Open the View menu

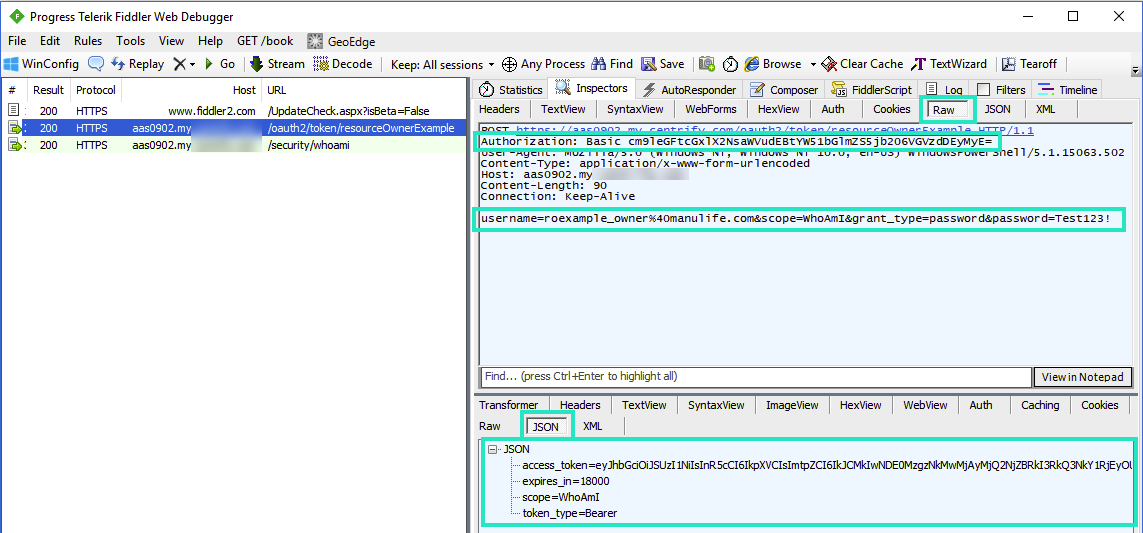[171, 41]
